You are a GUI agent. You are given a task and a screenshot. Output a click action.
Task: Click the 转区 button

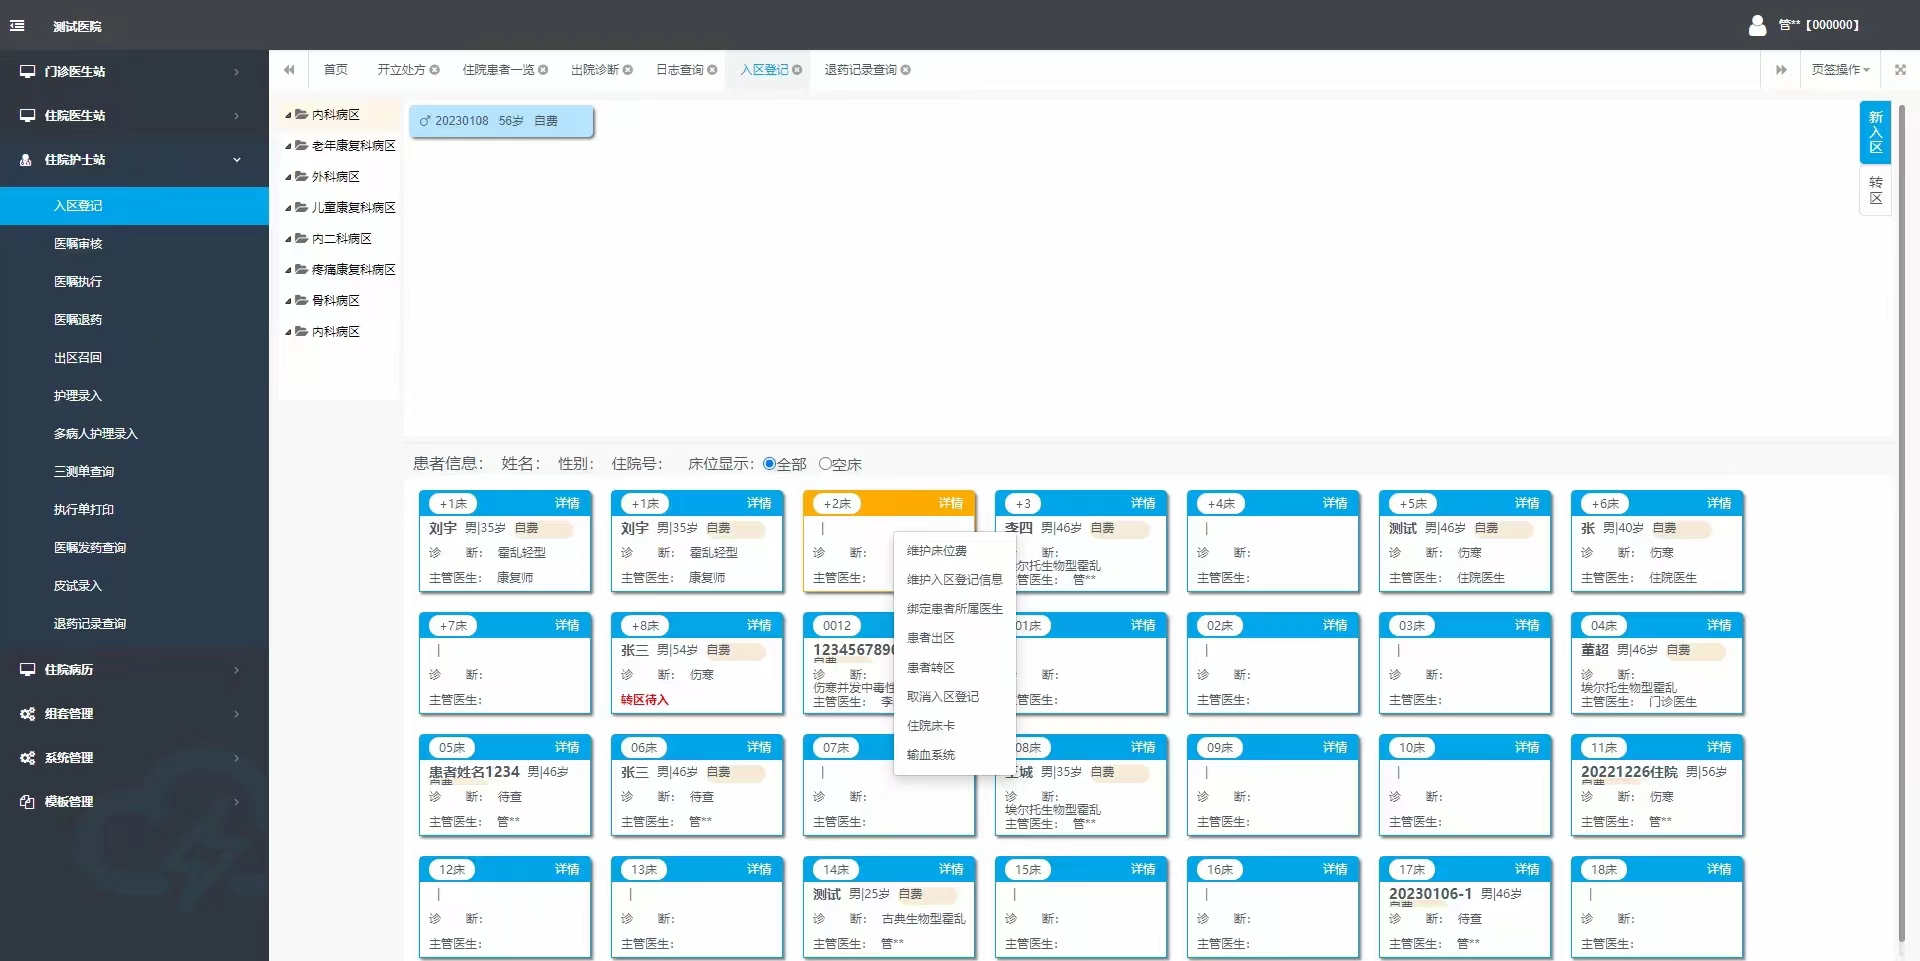click(x=1875, y=190)
